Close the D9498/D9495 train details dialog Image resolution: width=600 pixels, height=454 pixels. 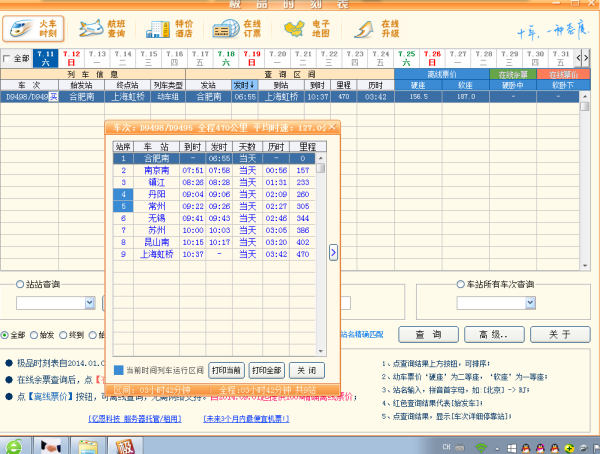point(332,127)
